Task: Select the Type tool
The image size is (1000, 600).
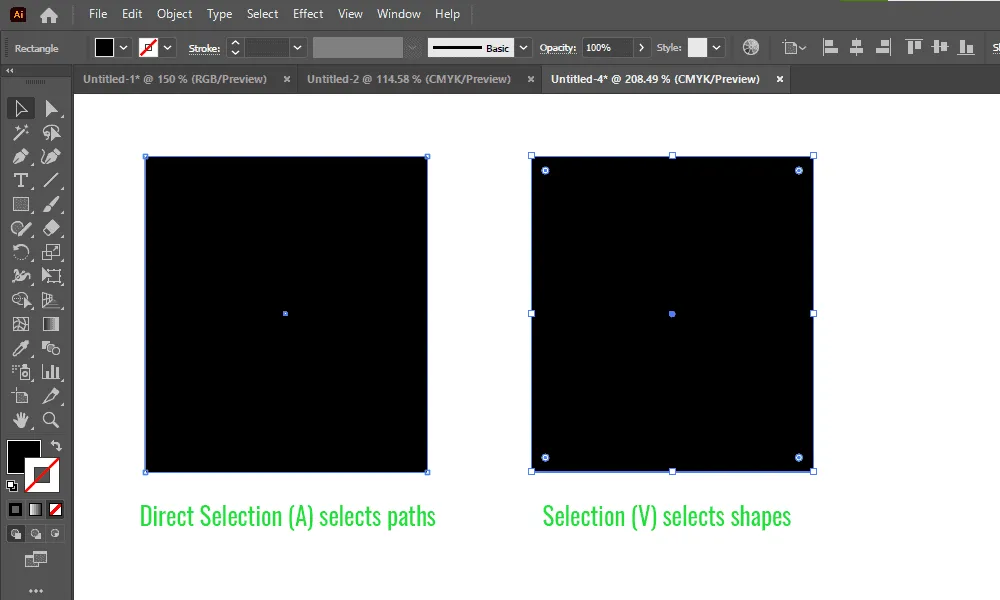Action: tap(20, 180)
